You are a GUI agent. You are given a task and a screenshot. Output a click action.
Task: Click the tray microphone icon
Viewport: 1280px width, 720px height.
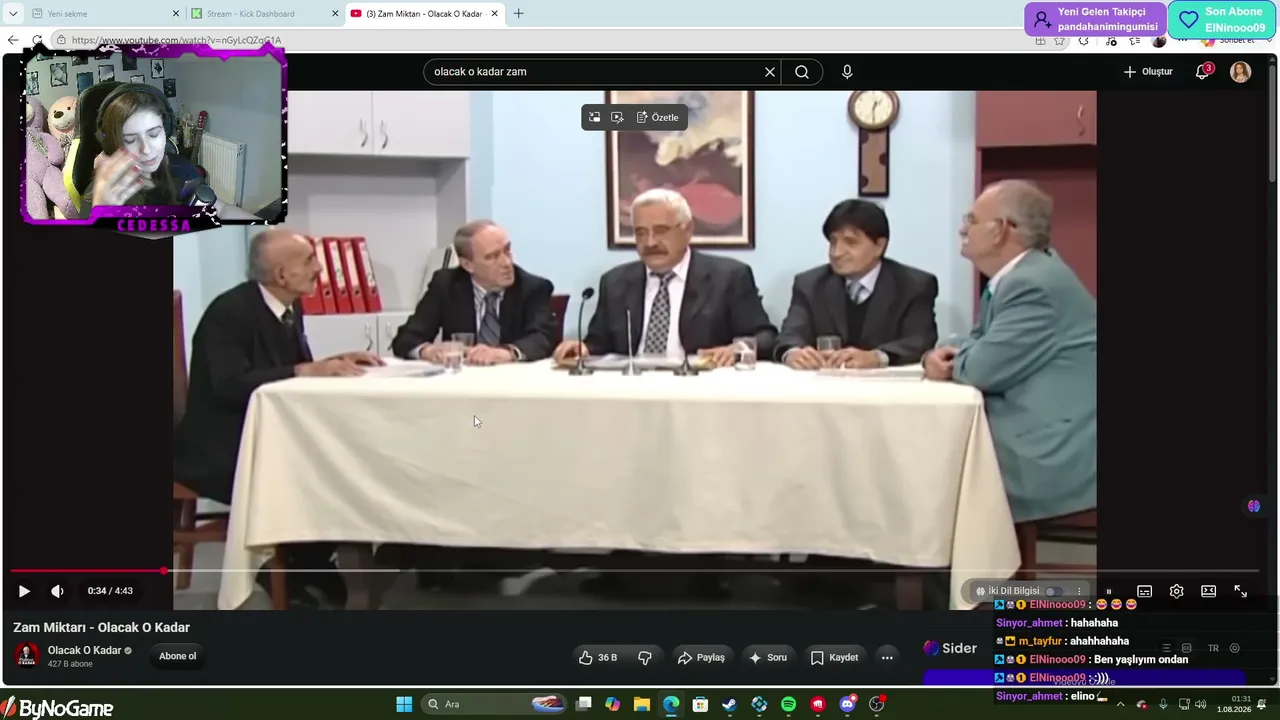tap(1162, 704)
